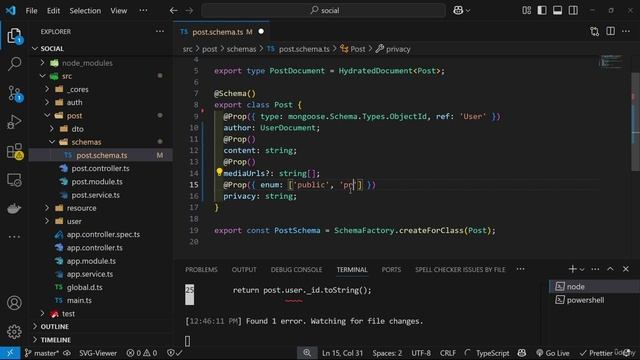This screenshot has width=640, height=360.
Task: Click the editor minimap preview
Action: tap(611, 61)
